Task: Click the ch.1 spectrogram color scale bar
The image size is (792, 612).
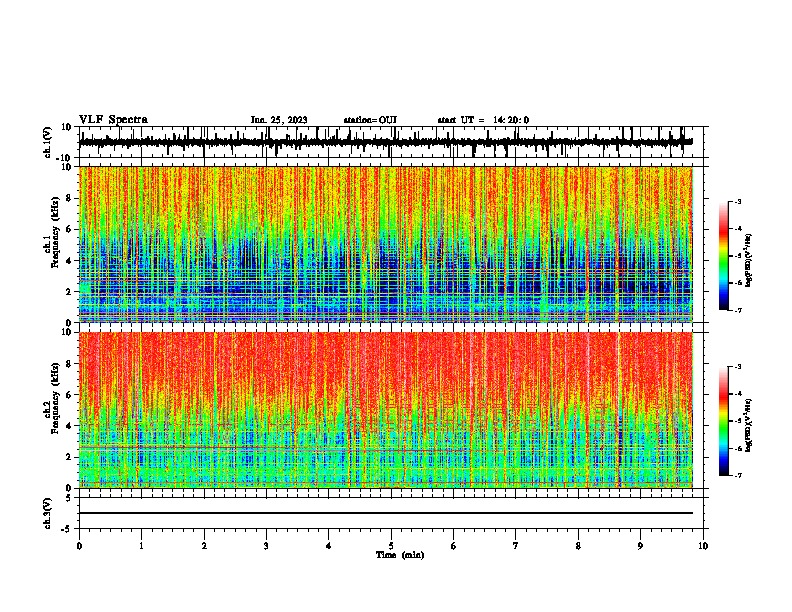Action: tap(723, 256)
